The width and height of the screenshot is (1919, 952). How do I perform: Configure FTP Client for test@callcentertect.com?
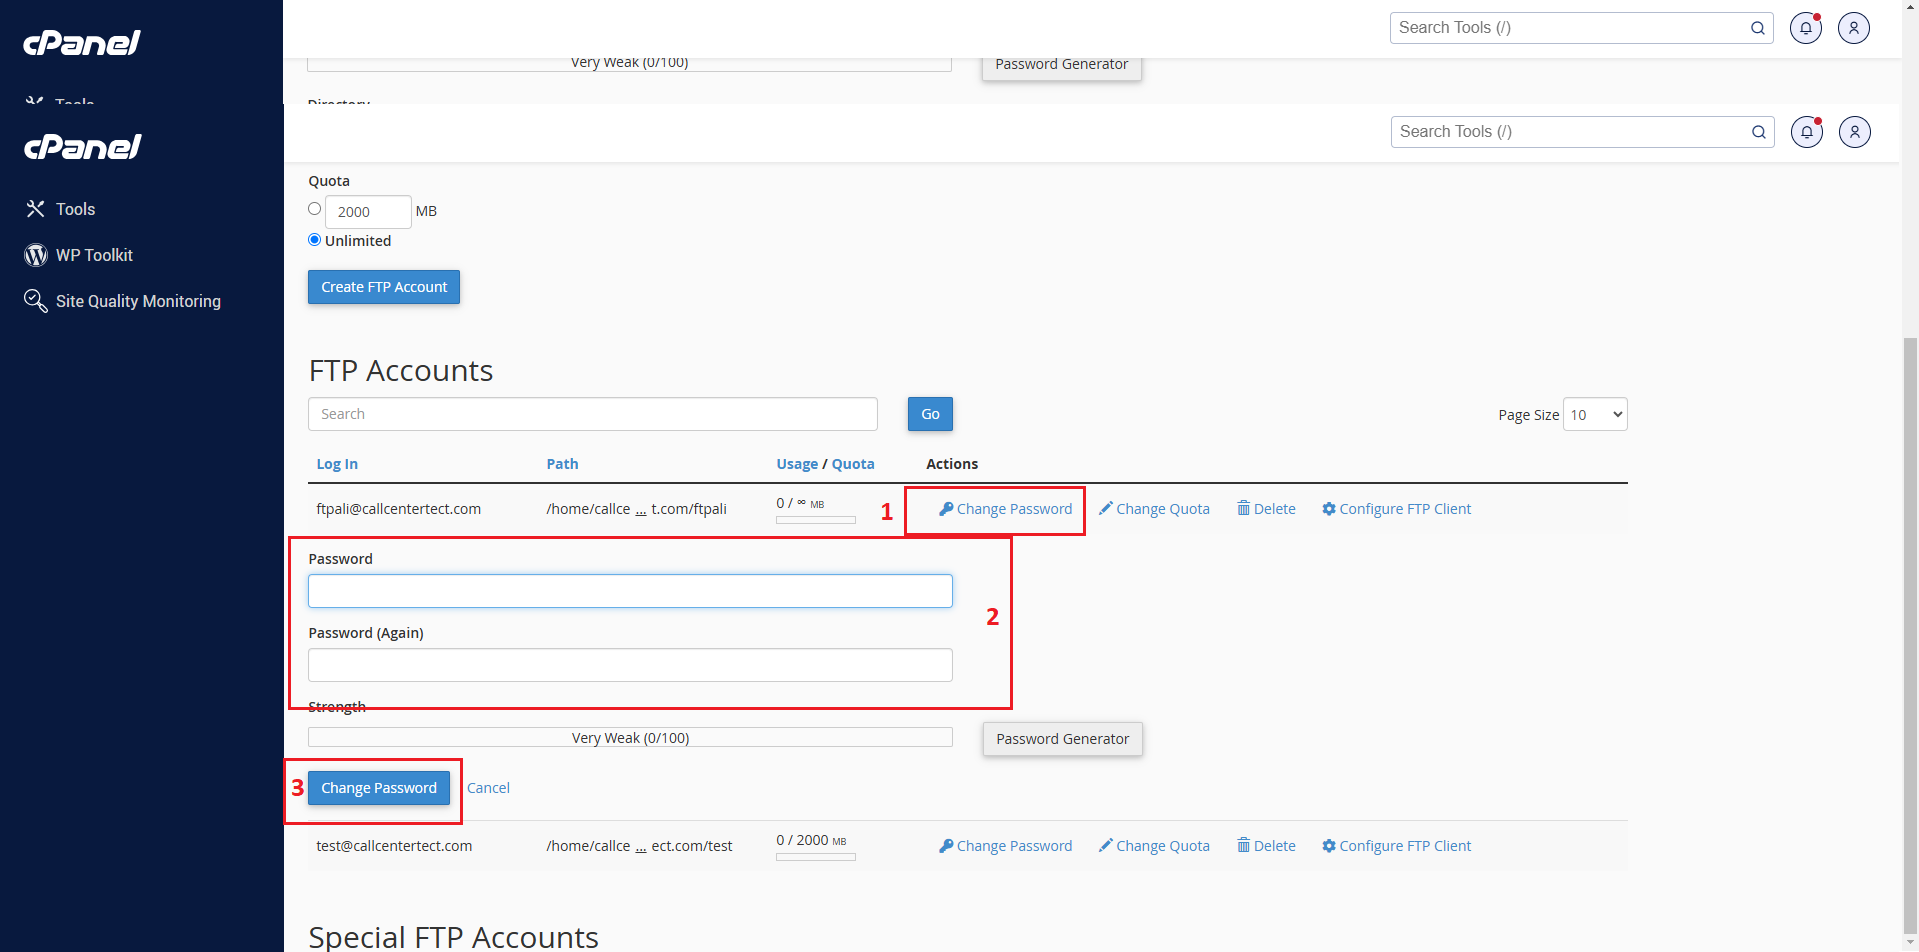[x=1396, y=846]
